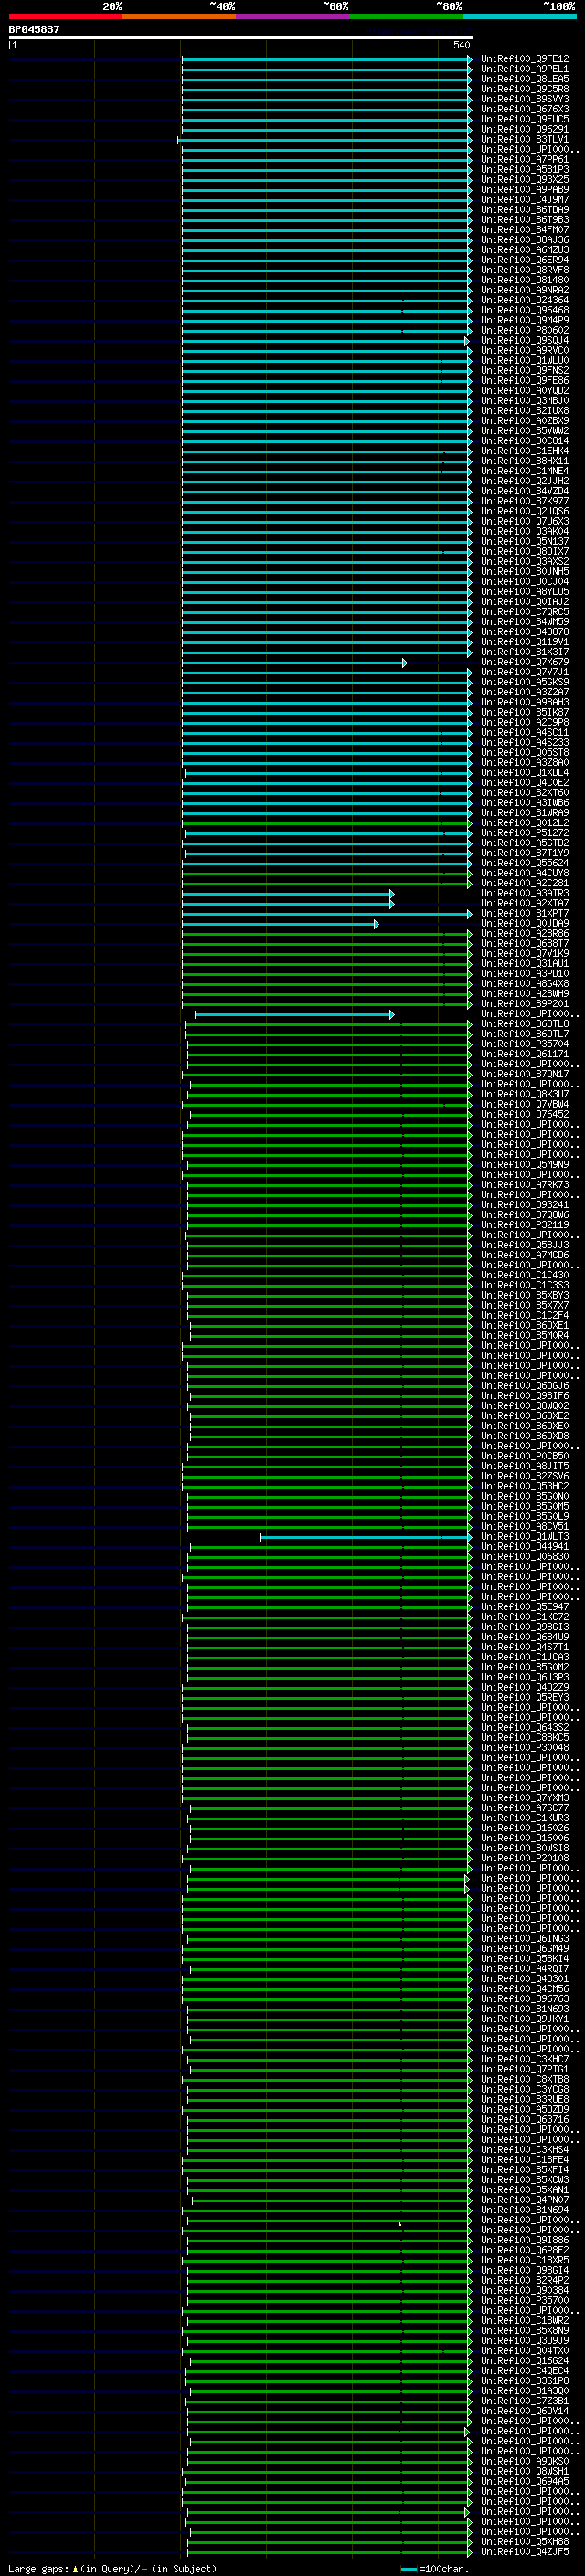Select label UniRef100_P32119
Image resolution: width=585 pixels, height=2576 pixels.
(525, 1225)
